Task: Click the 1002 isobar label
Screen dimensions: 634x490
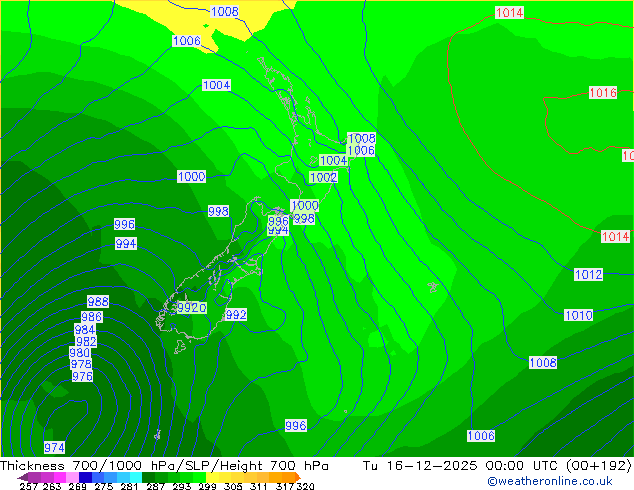Action: (x=323, y=177)
